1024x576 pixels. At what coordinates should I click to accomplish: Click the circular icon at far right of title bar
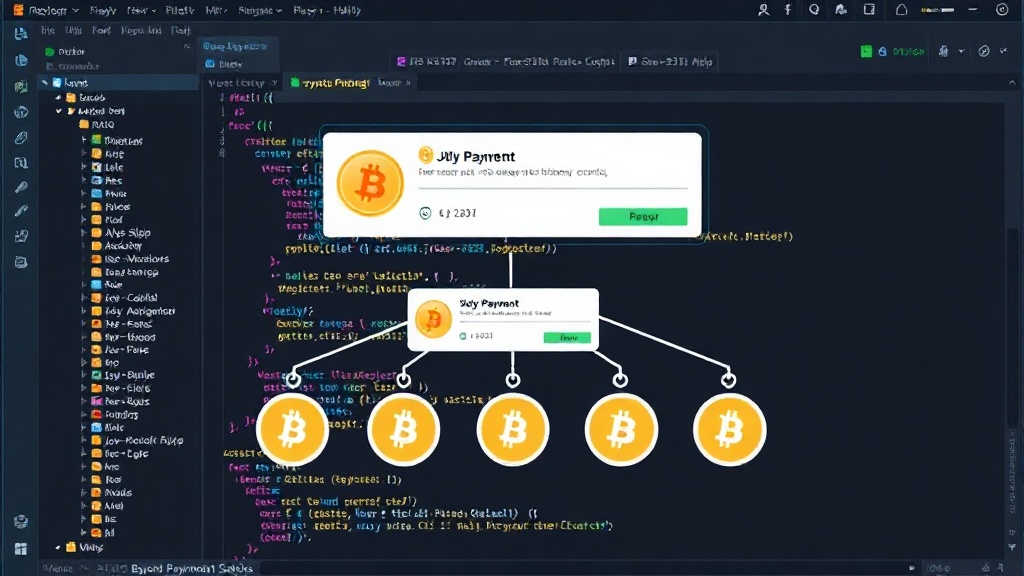coord(1002,10)
